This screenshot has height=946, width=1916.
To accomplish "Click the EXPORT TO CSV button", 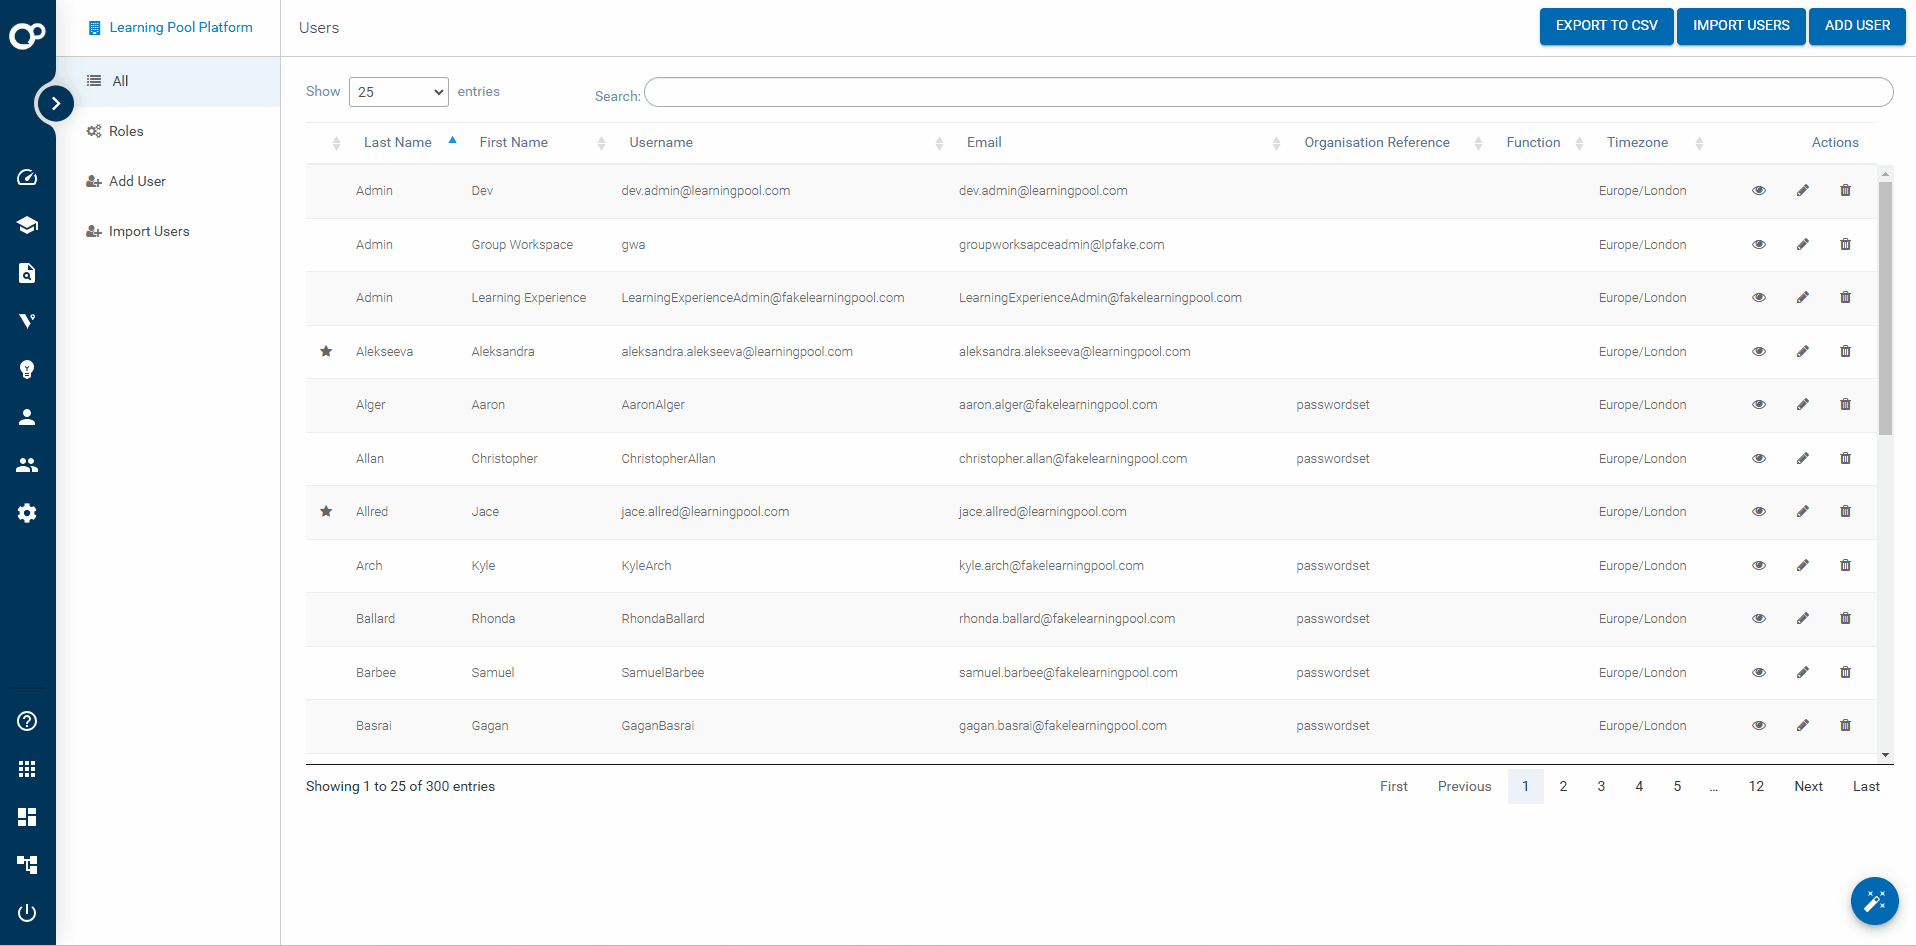I will click(1606, 26).
